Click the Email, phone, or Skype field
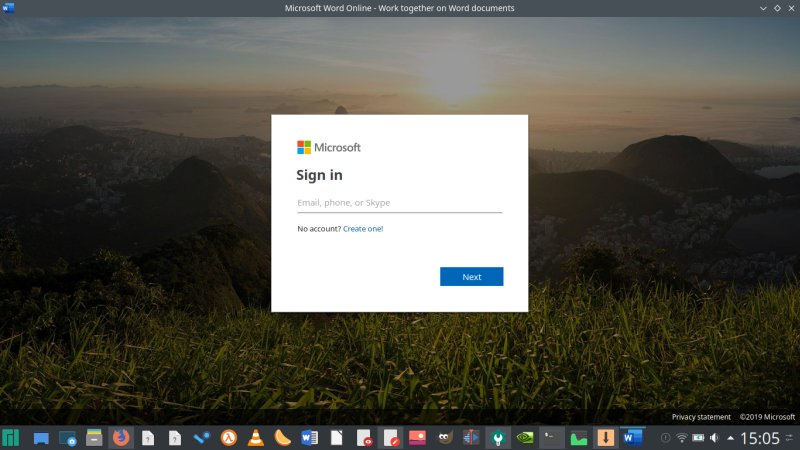This screenshot has width=800, height=450. (x=399, y=203)
